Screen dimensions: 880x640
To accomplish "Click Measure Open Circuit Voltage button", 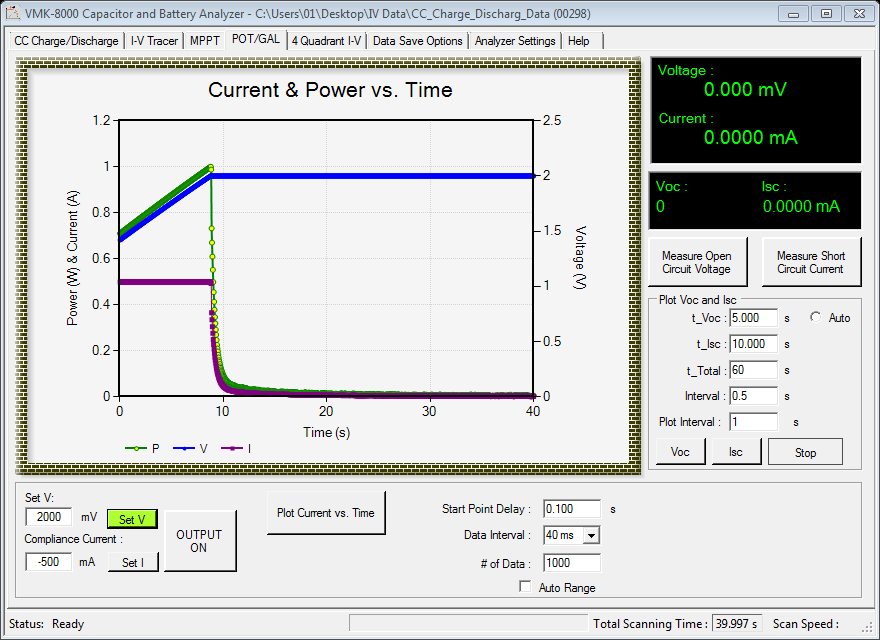I will 698,262.
